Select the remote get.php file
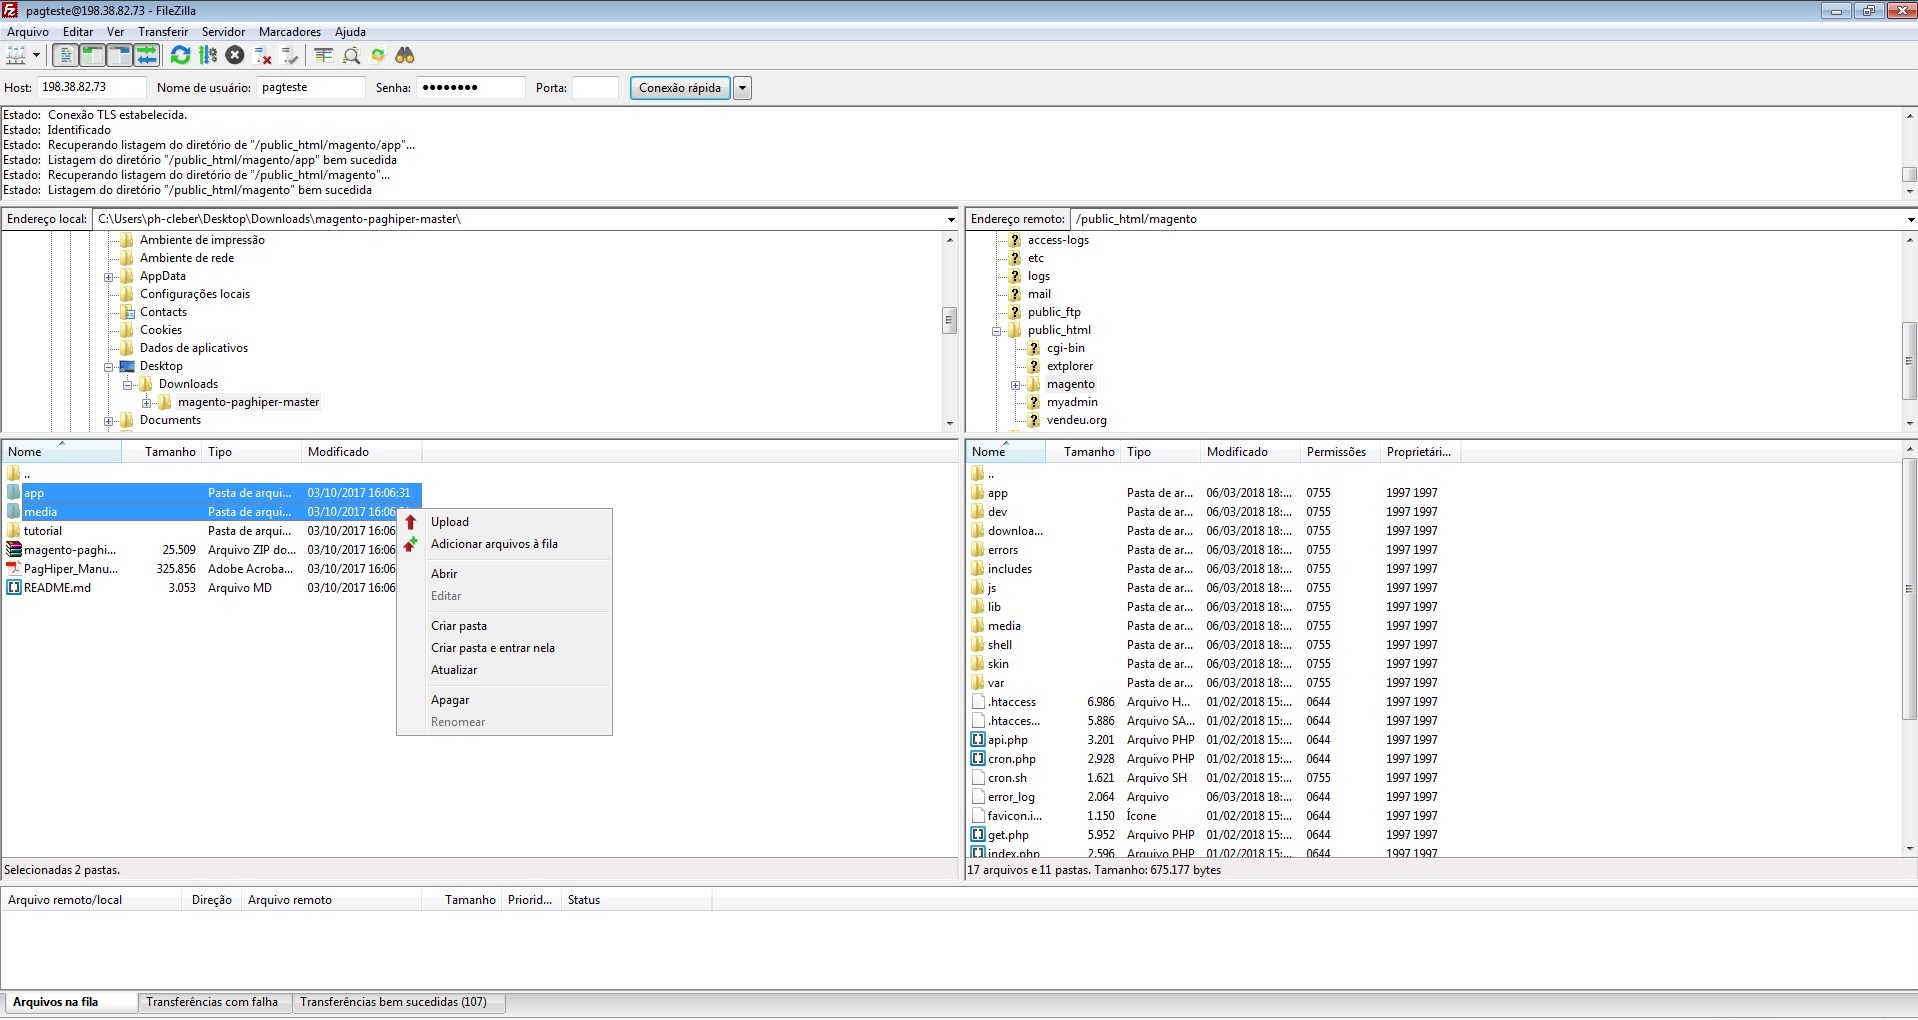This screenshot has height=1020, width=1918. click(1215, 835)
